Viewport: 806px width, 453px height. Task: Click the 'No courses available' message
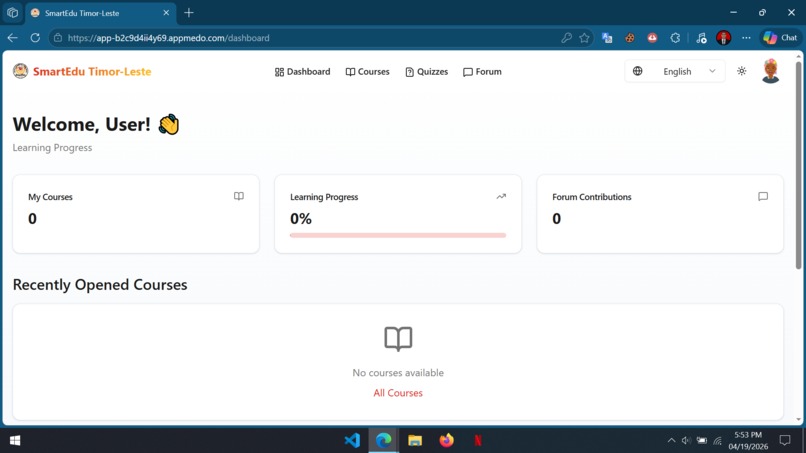click(398, 373)
